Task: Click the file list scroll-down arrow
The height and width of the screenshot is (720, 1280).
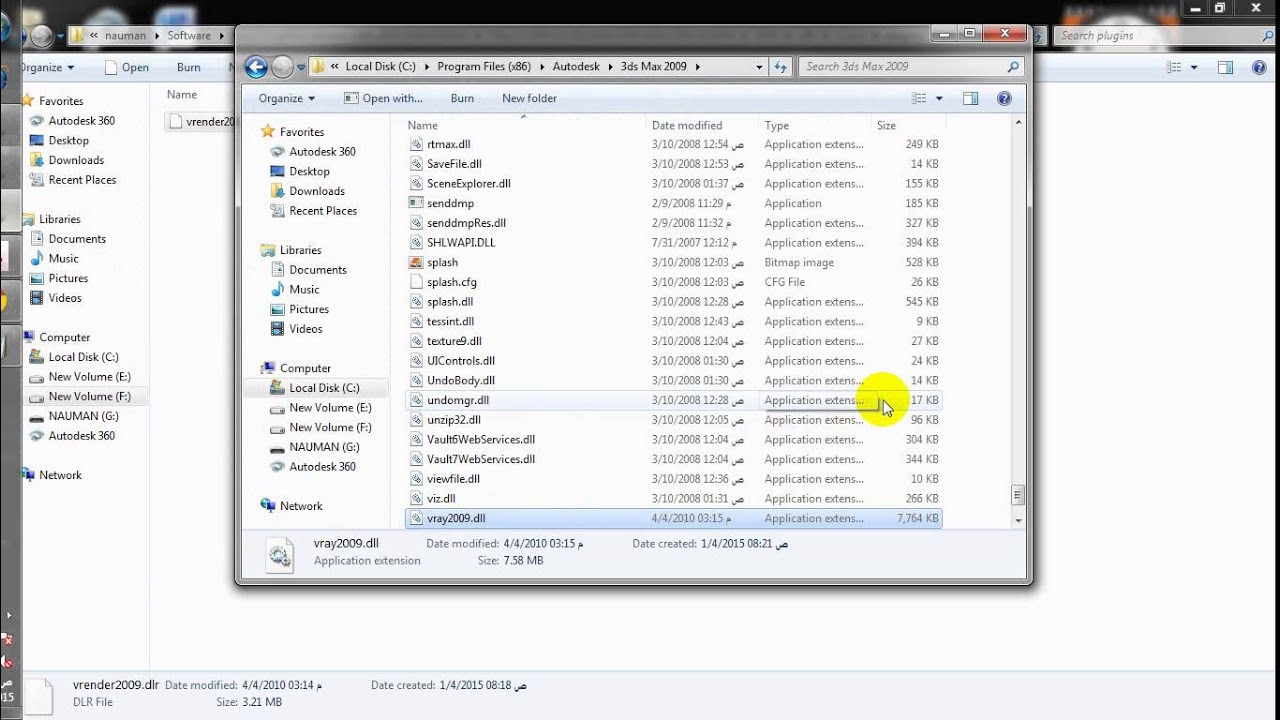Action: click(x=1018, y=520)
